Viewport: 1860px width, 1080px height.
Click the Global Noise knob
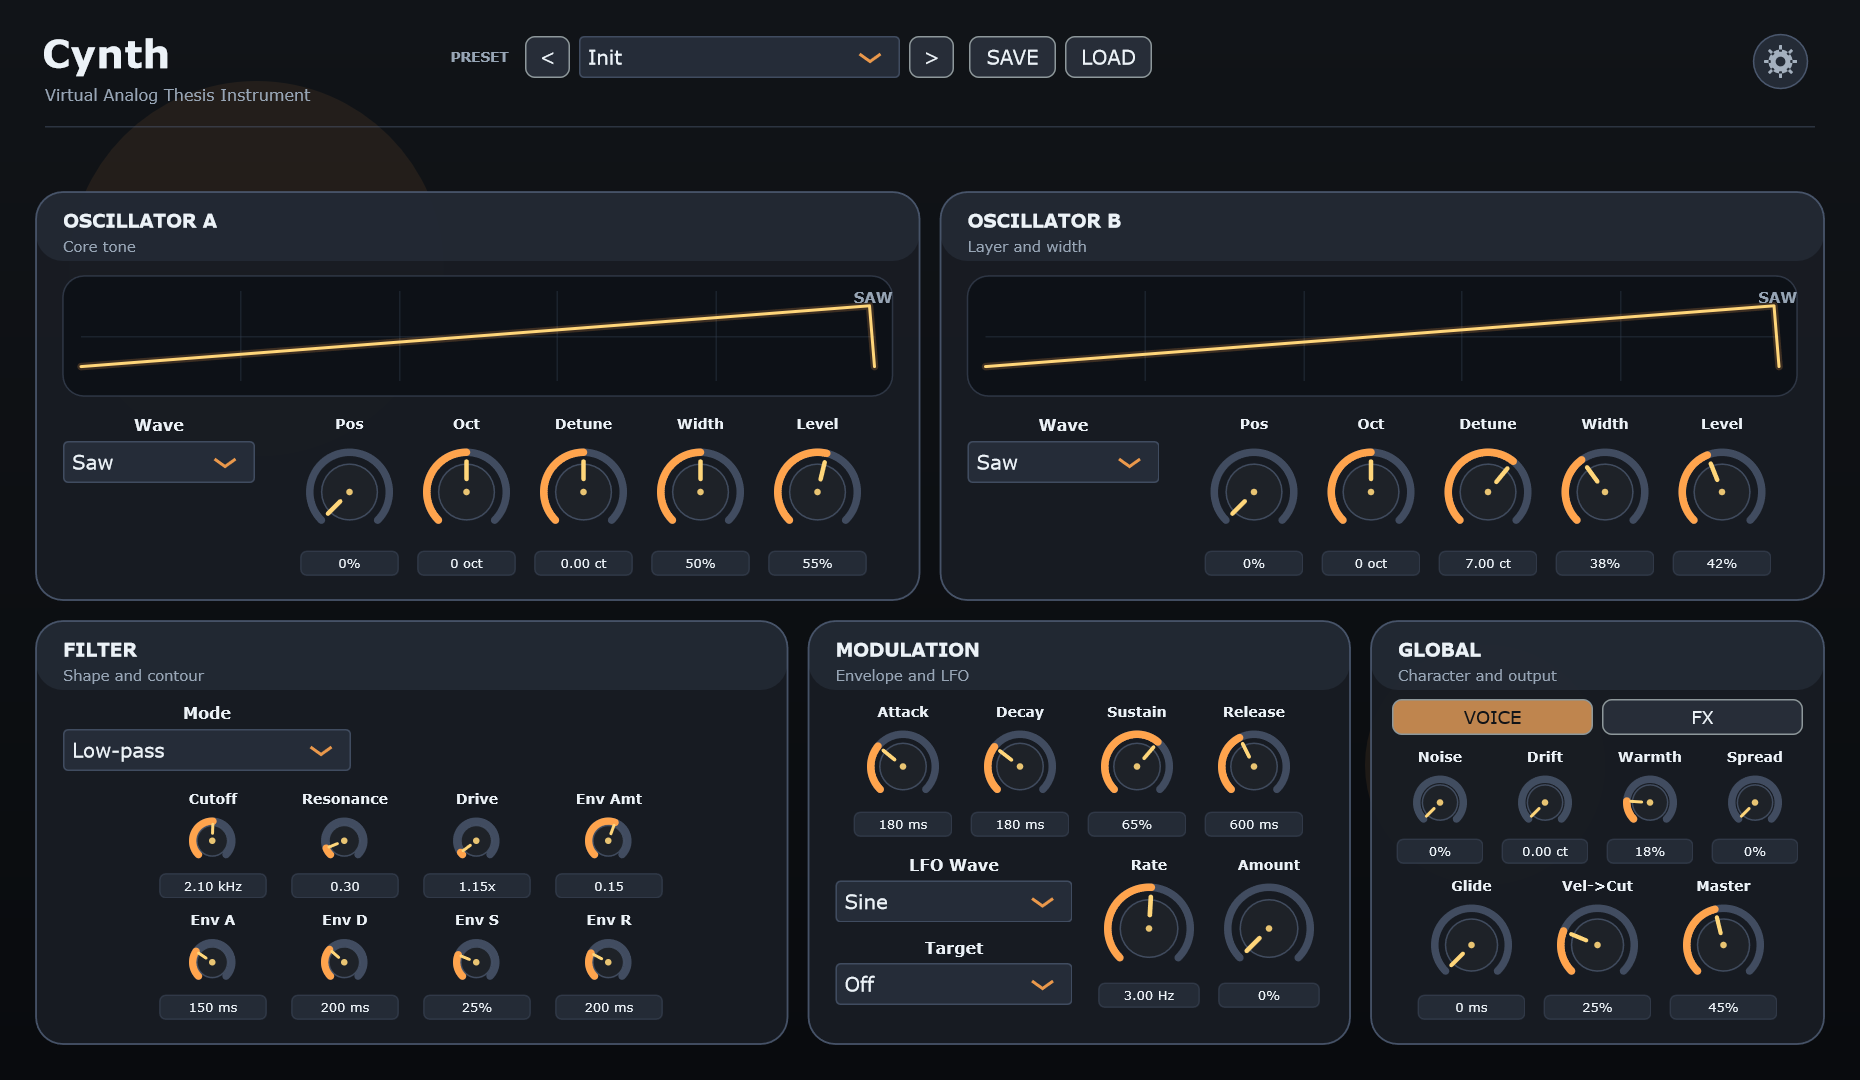[1439, 802]
